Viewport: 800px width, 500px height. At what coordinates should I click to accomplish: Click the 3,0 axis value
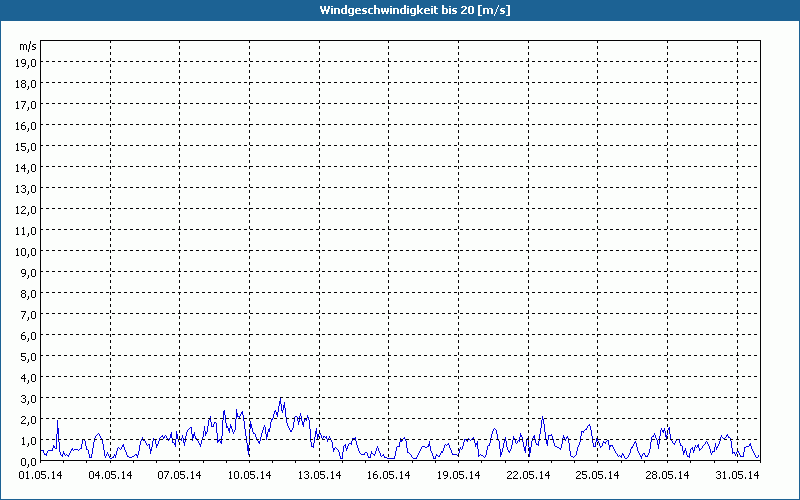28,398
